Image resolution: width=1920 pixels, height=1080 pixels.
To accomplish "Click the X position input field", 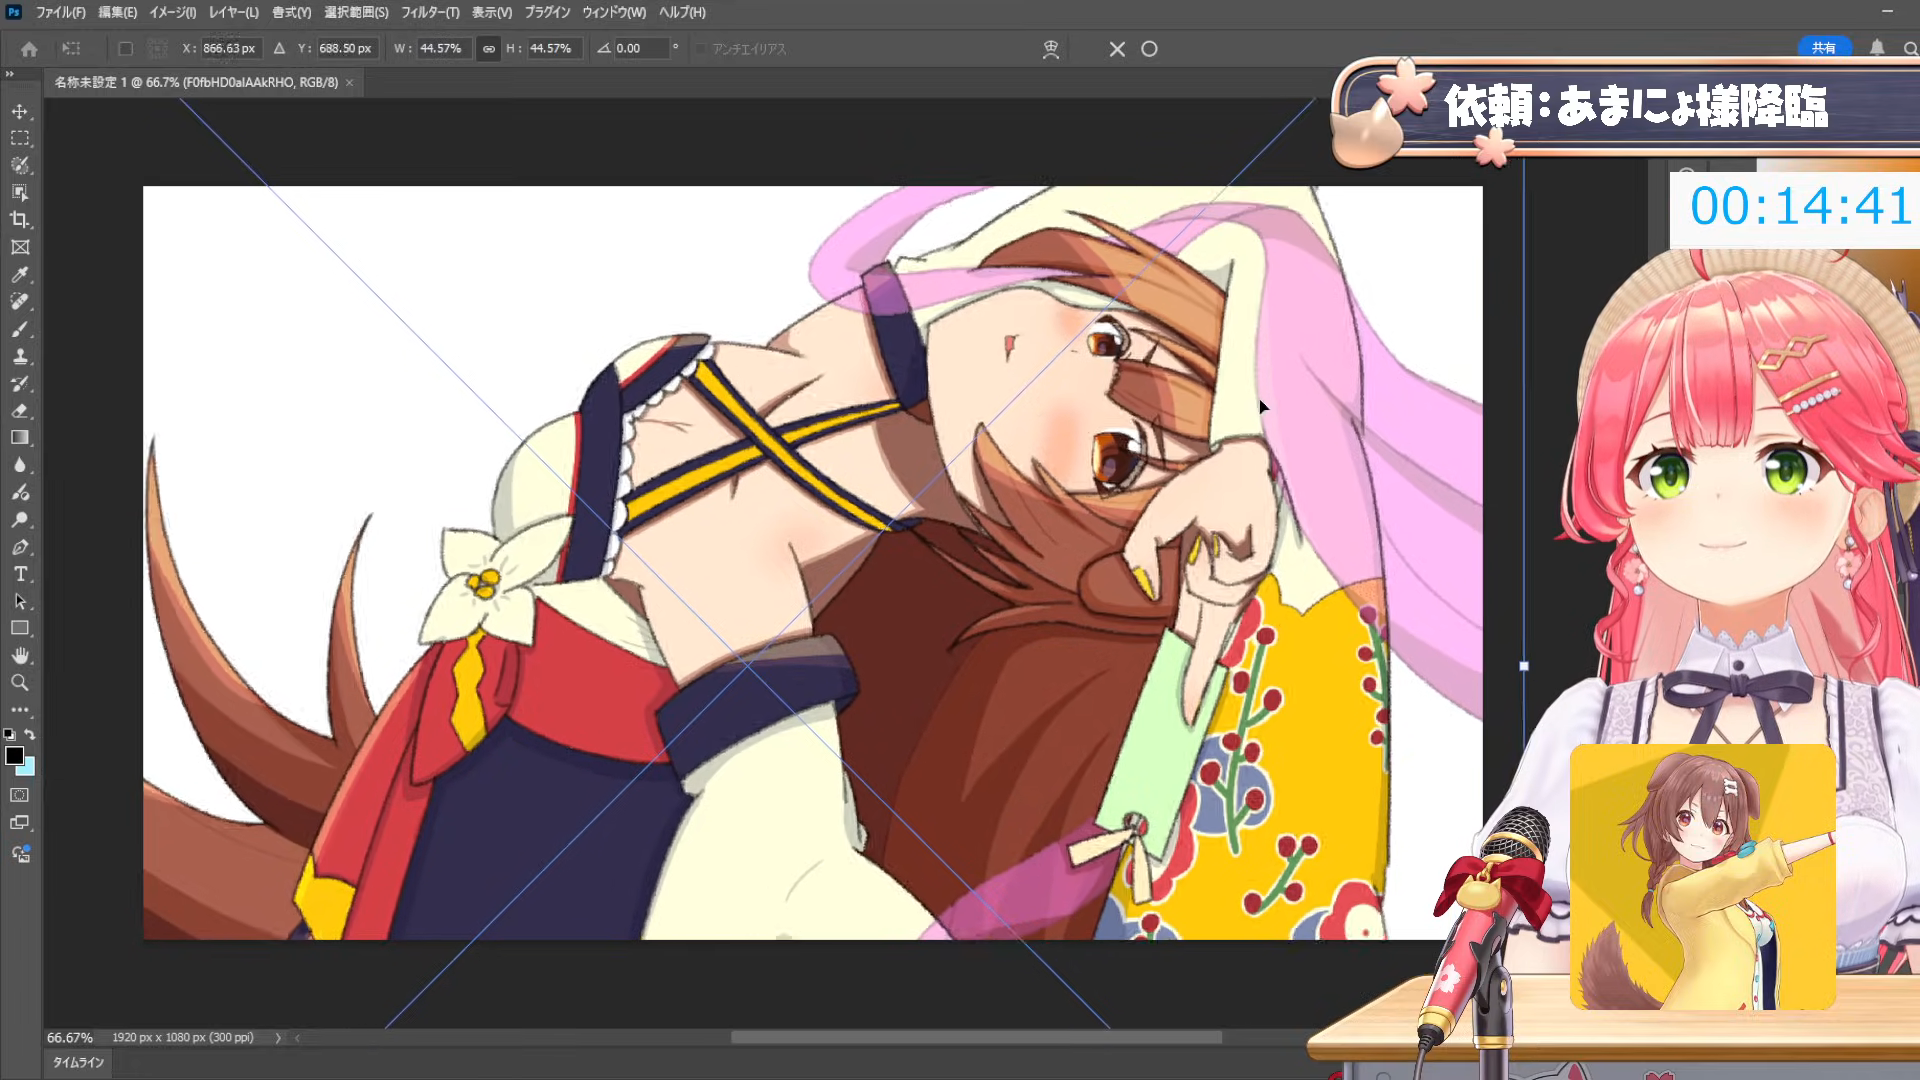I will click(230, 48).
